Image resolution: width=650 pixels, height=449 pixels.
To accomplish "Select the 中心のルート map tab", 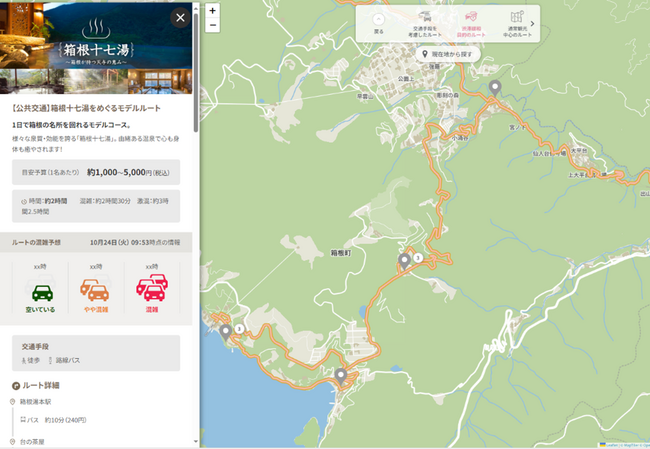I will (x=517, y=24).
